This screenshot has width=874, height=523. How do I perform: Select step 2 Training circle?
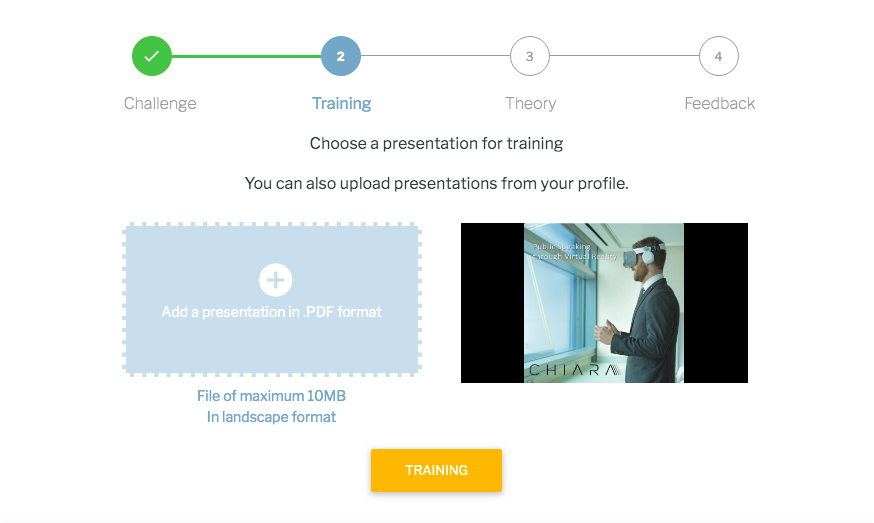[341, 56]
